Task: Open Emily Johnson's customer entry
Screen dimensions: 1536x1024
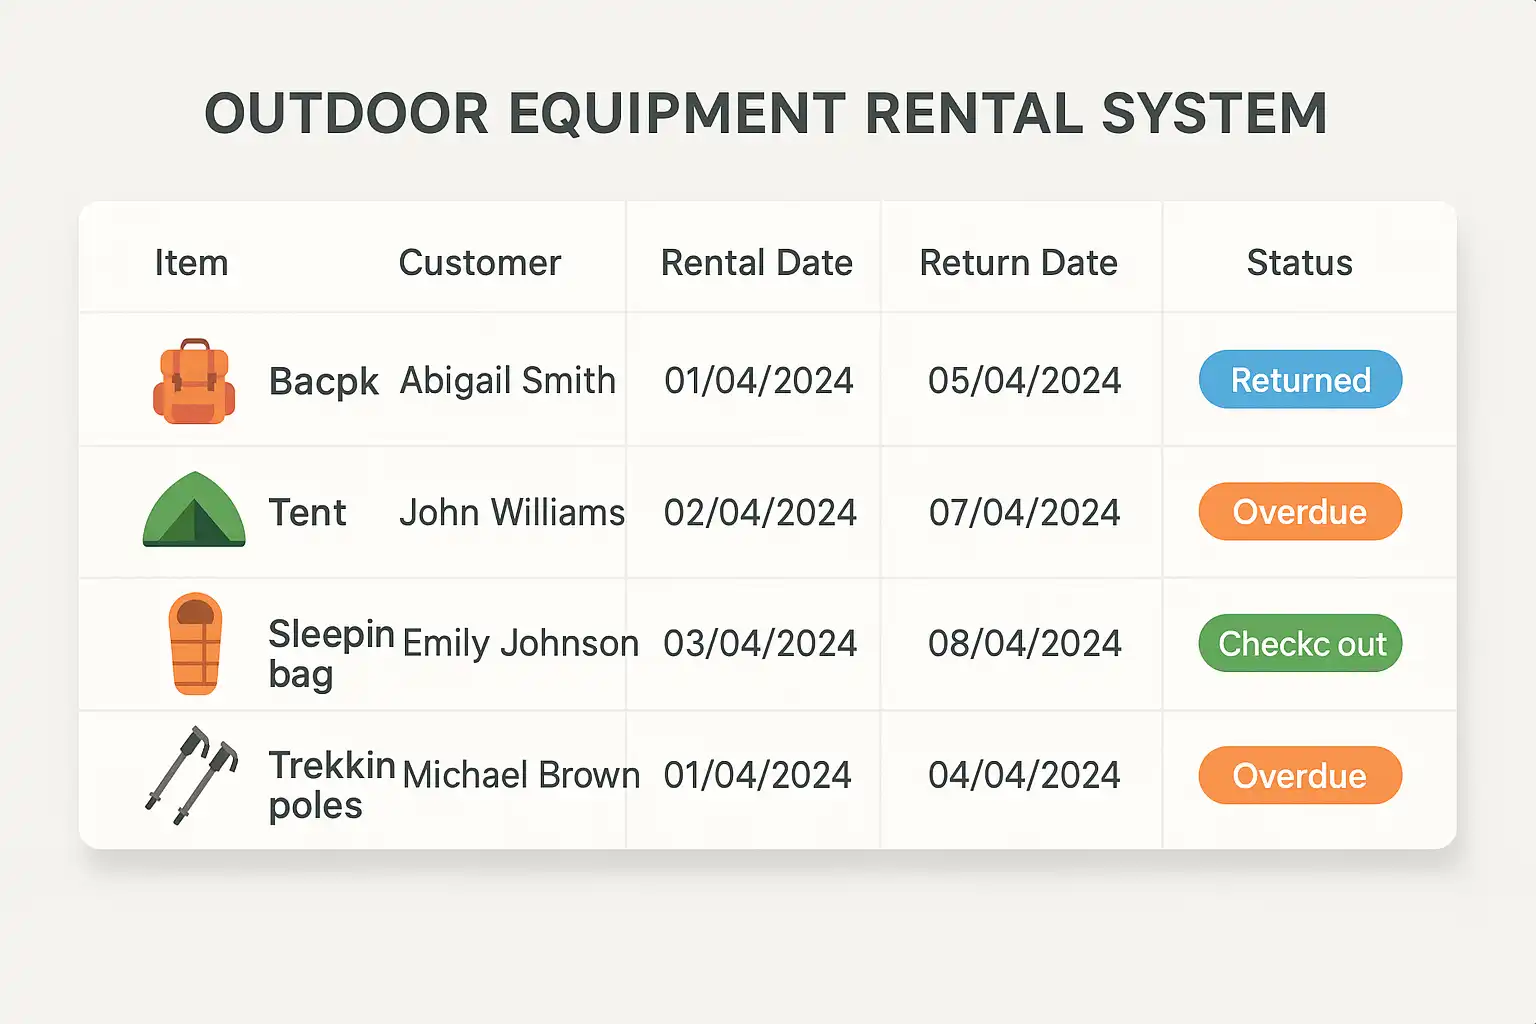Action: click(x=520, y=644)
